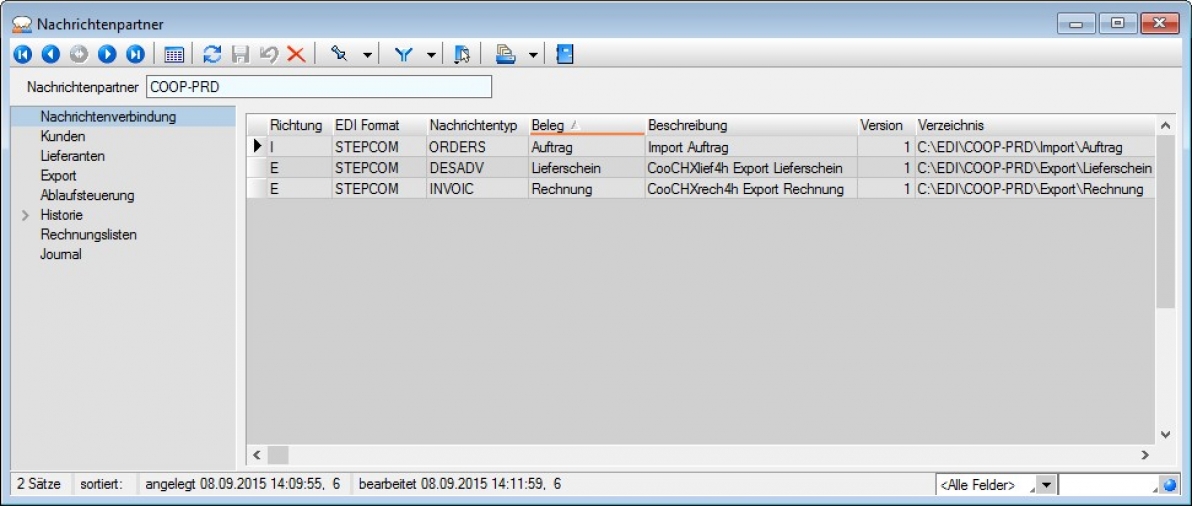
Task: Click the greyed-out search record icon
Action: tap(79, 55)
